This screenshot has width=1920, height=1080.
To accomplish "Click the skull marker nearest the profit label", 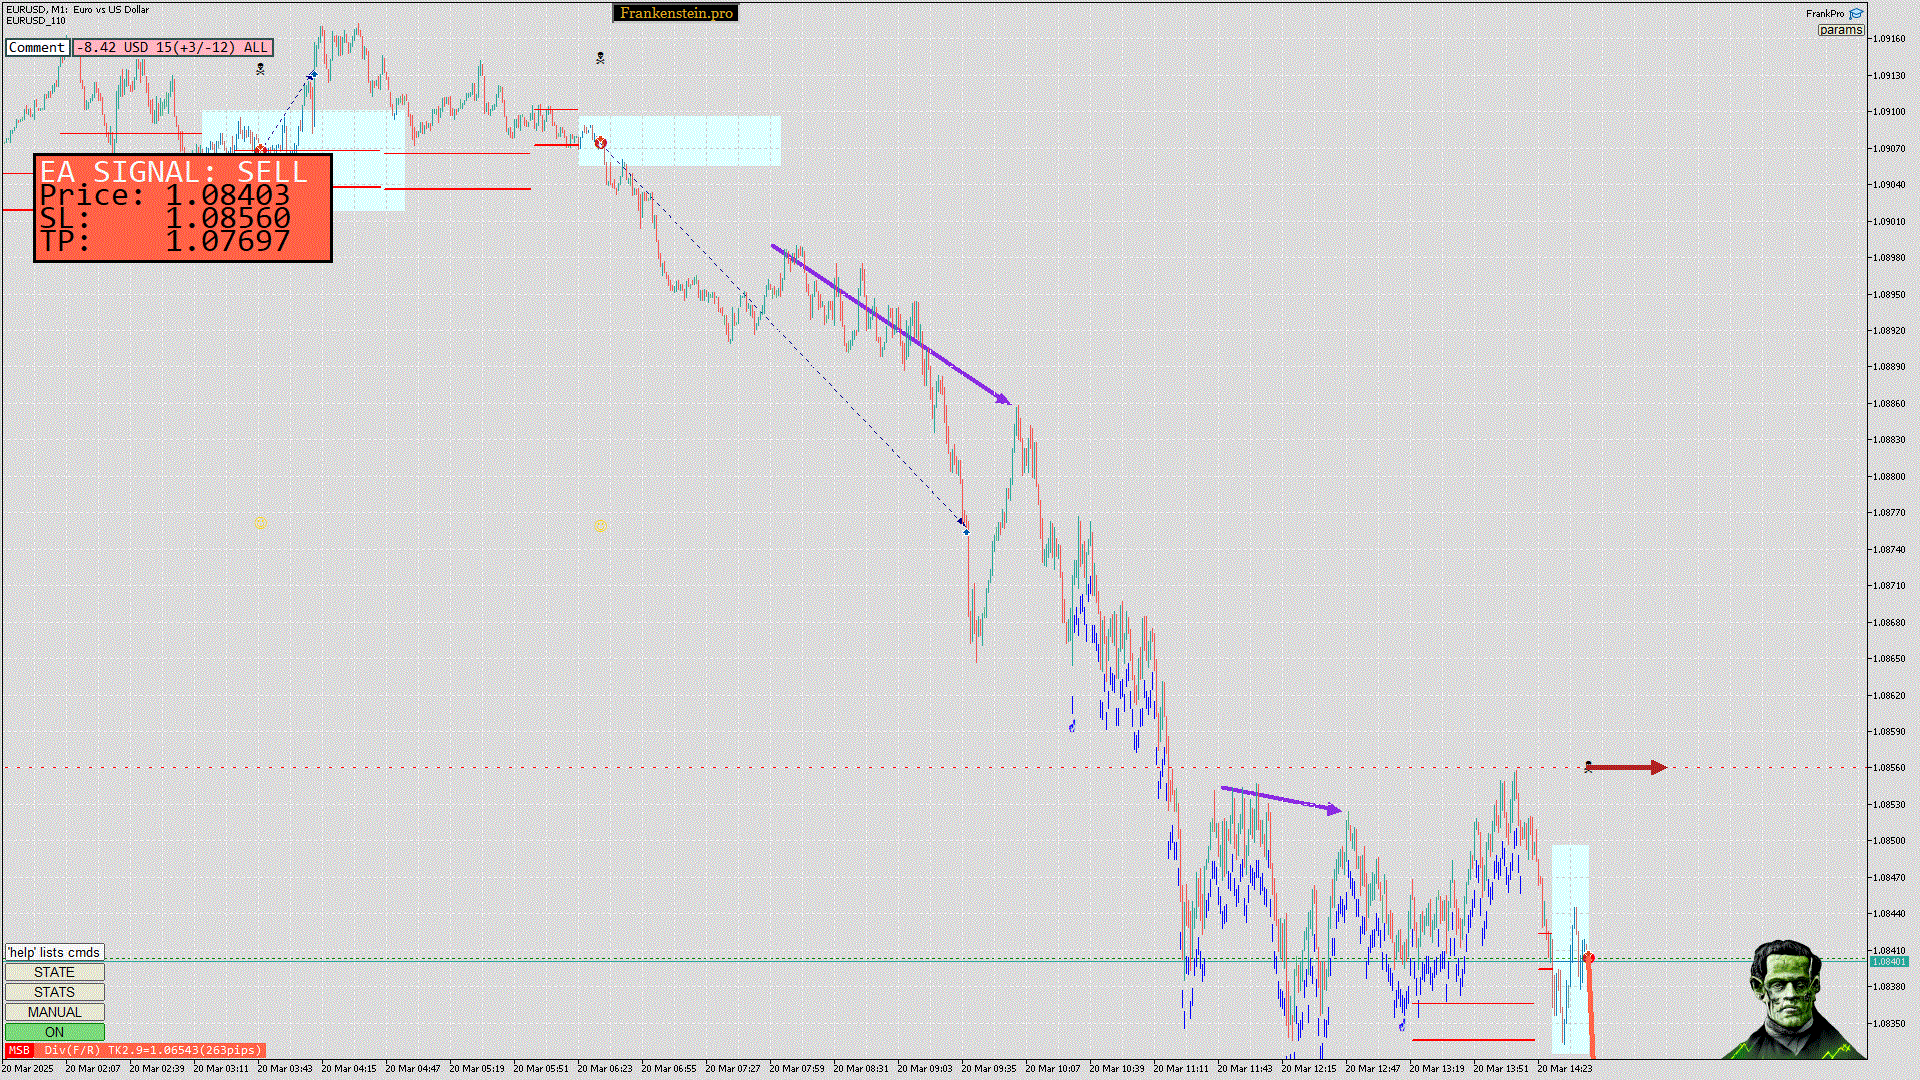I will point(260,69).
